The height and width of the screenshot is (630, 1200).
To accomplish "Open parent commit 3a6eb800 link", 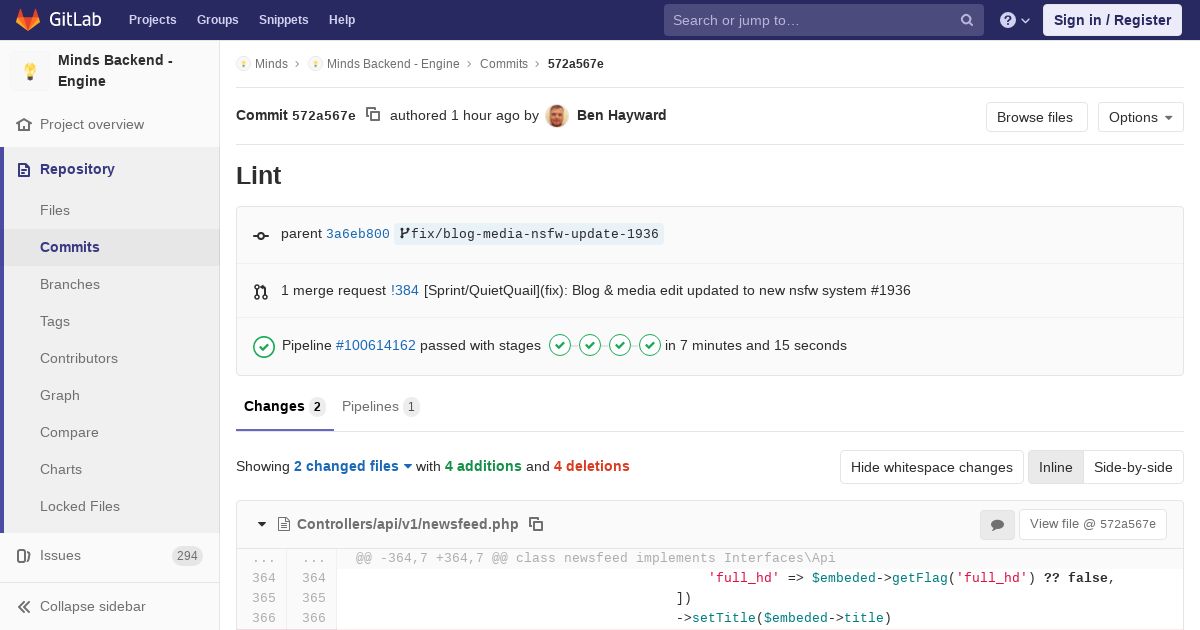I will pos(358,234).
